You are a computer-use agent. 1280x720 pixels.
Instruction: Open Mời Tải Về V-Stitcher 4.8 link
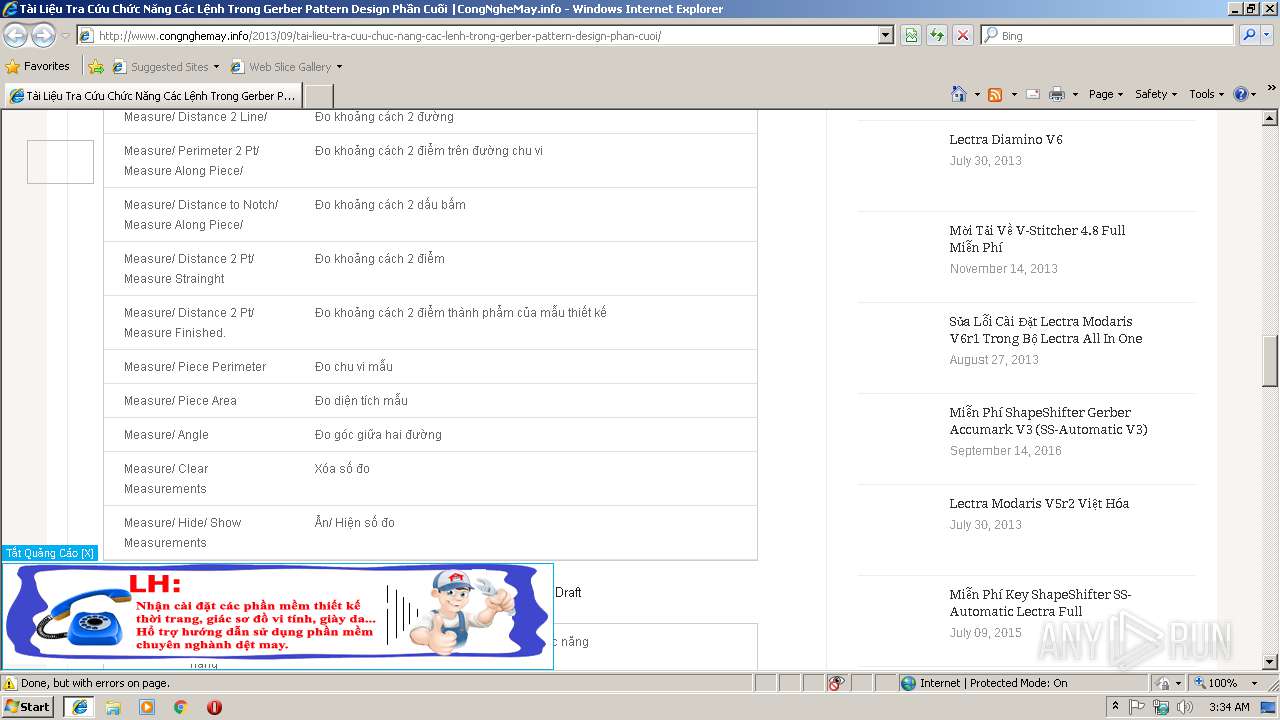(1037, 238)
